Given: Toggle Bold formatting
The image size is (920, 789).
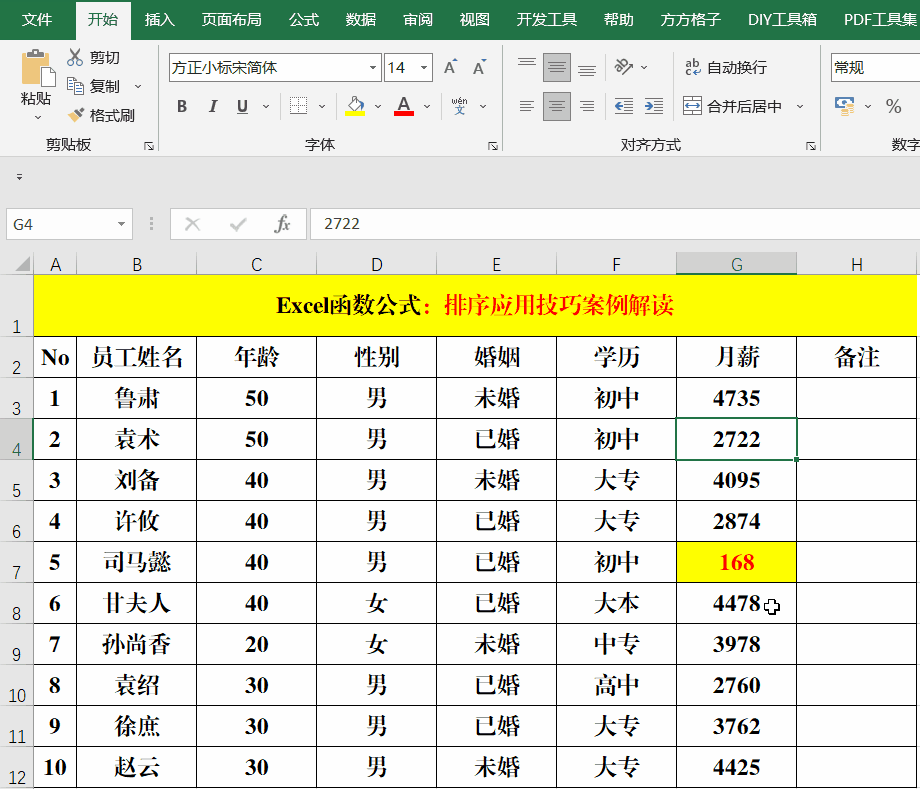Looking at the screenshot, I should [x=182, y=106].
